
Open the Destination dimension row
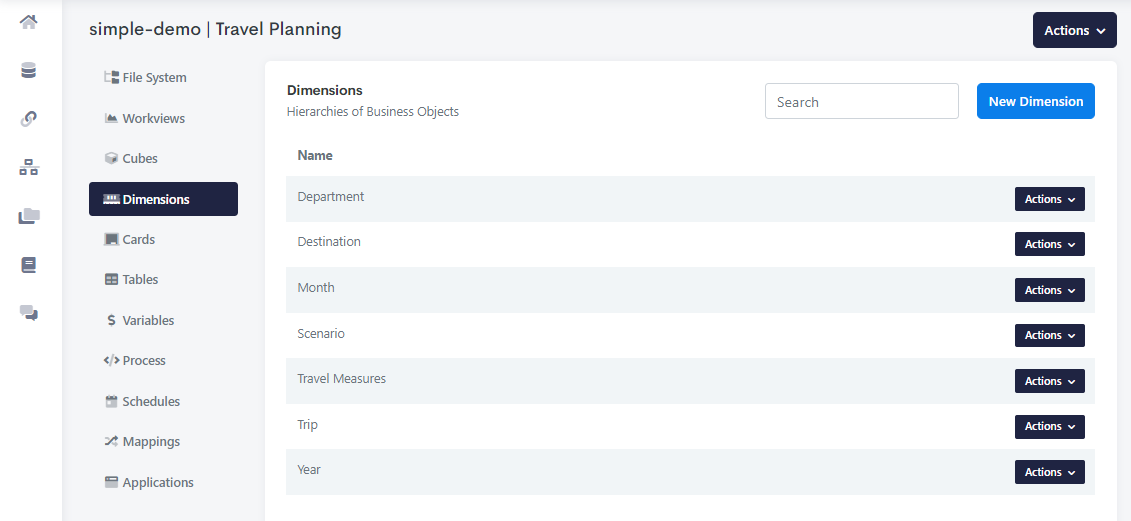coord(329,242)
